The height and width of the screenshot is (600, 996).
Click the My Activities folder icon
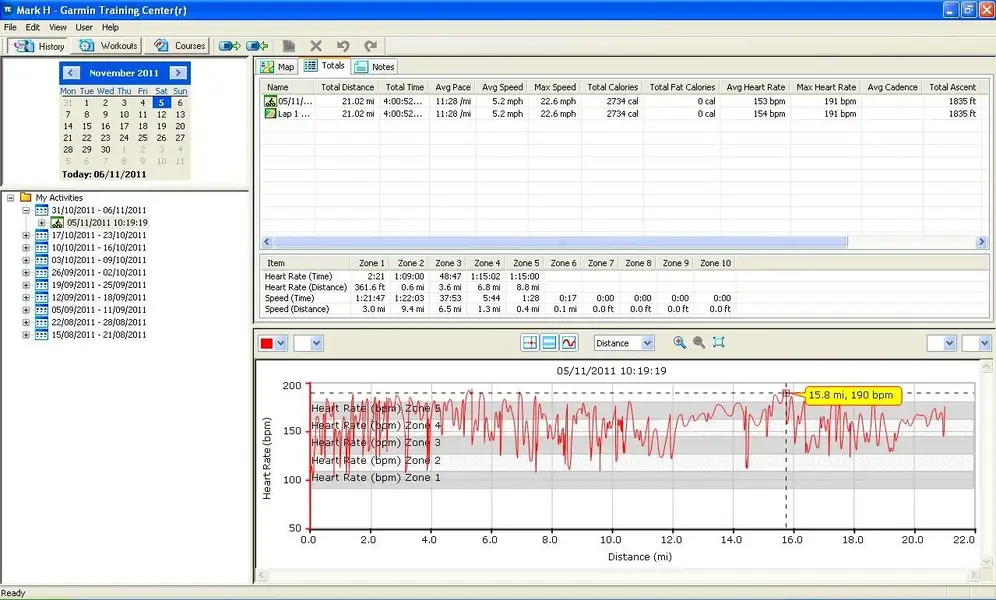click(25, 197)
